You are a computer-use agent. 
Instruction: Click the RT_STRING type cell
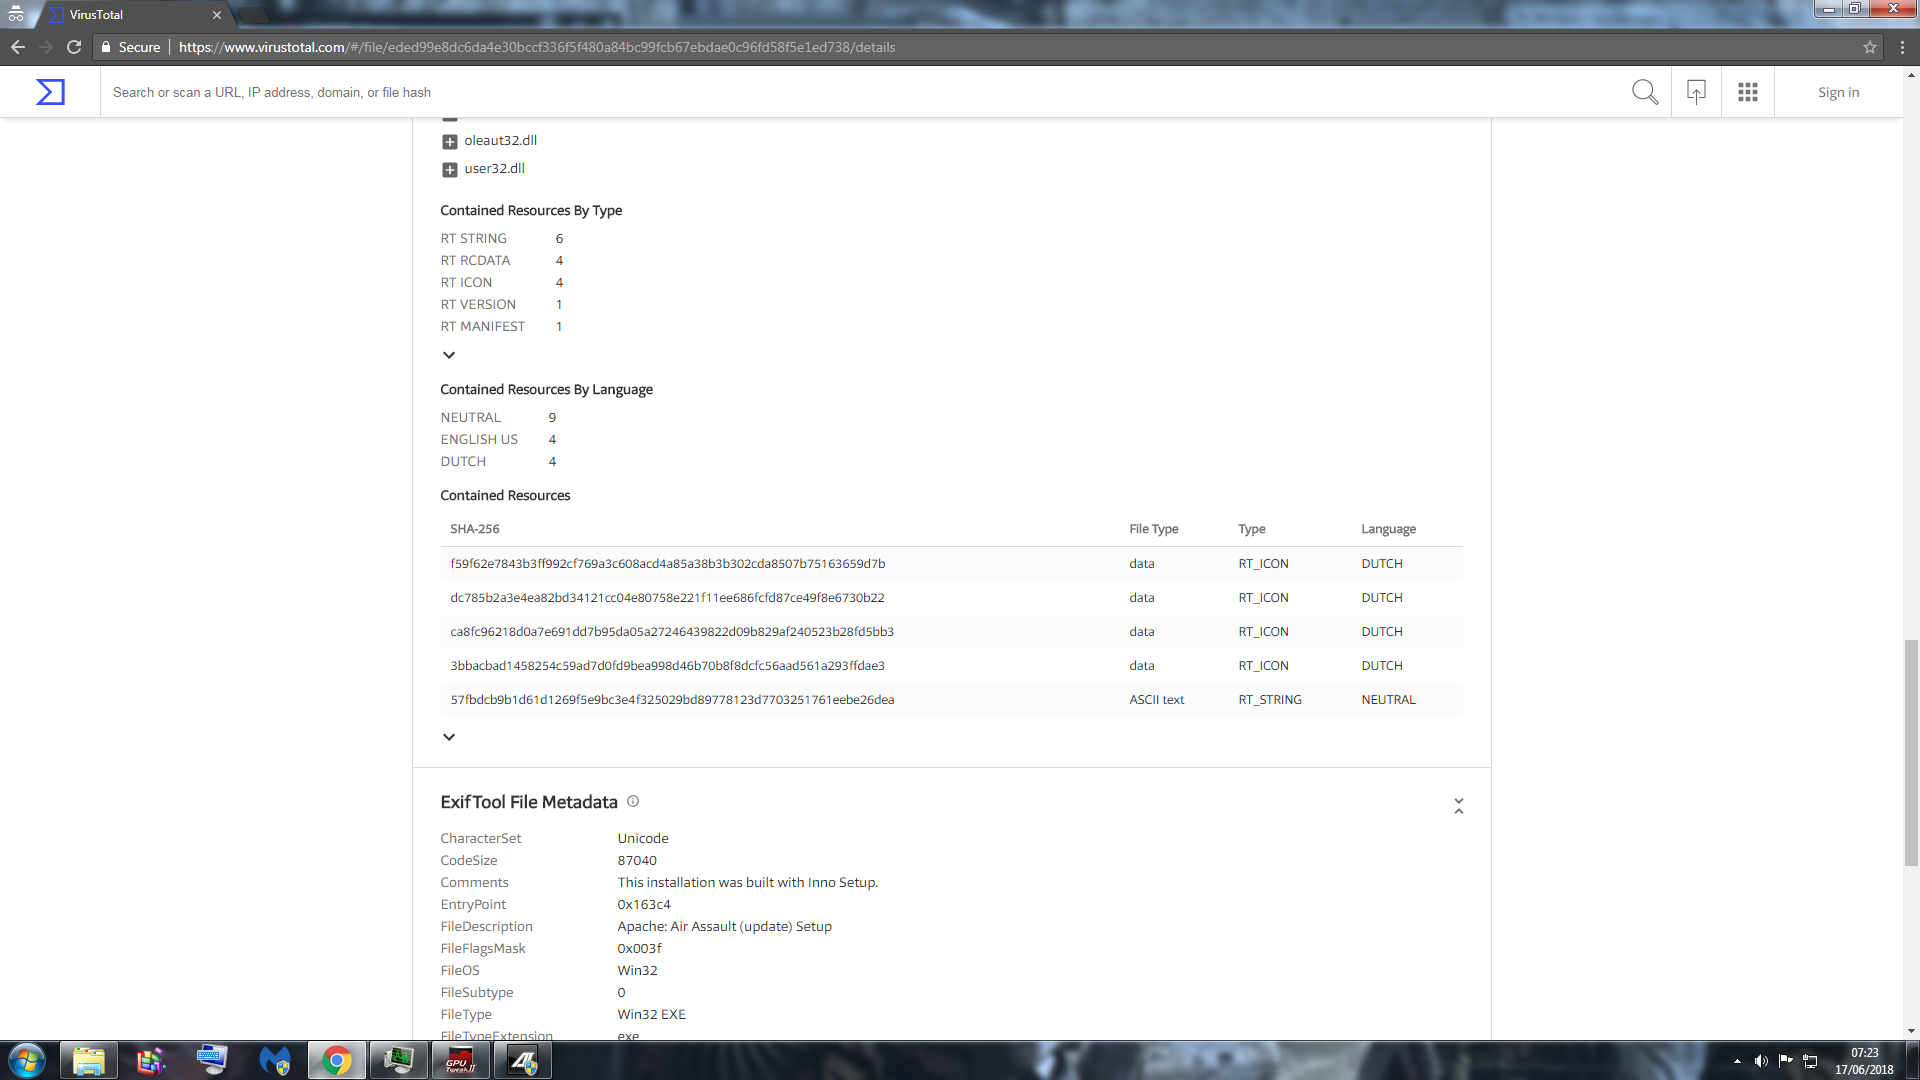1270,700
